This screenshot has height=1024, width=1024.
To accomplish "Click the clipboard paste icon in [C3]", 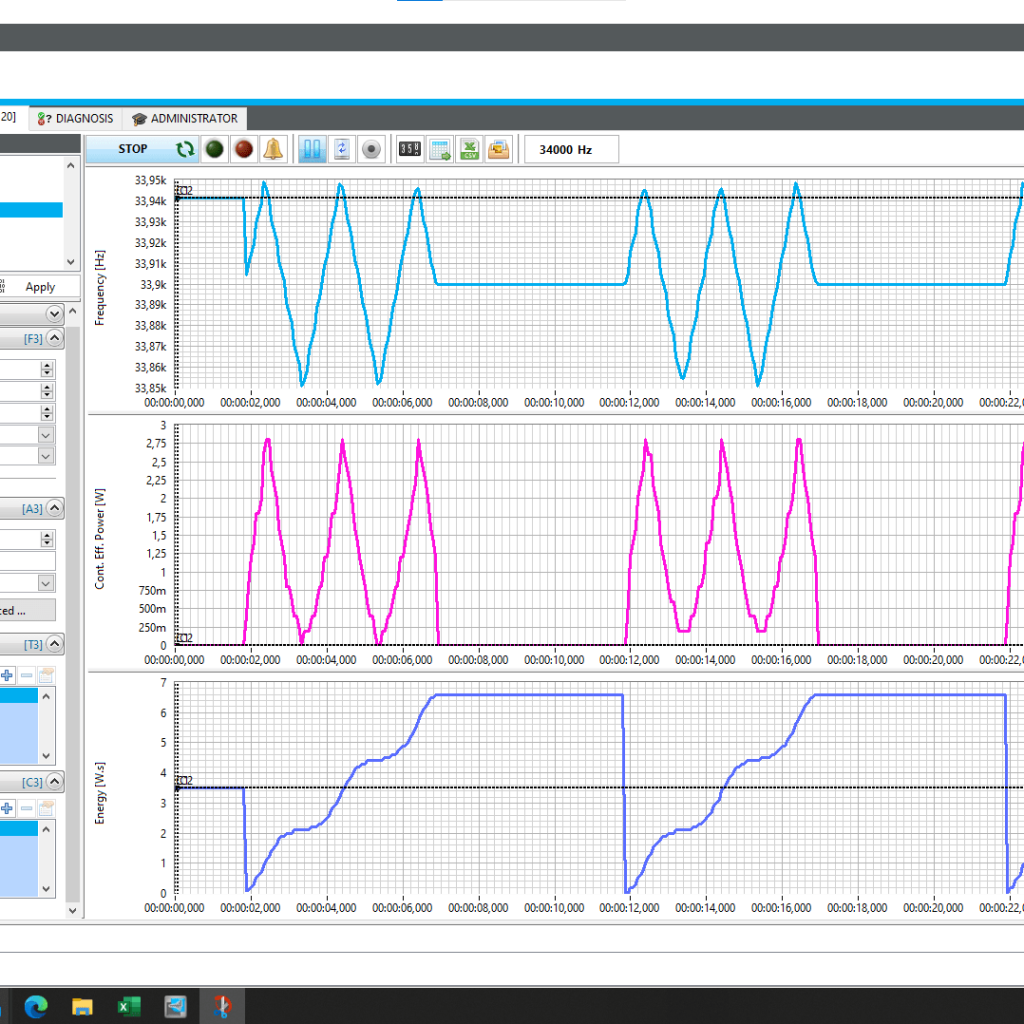I will tap(46, 808).
